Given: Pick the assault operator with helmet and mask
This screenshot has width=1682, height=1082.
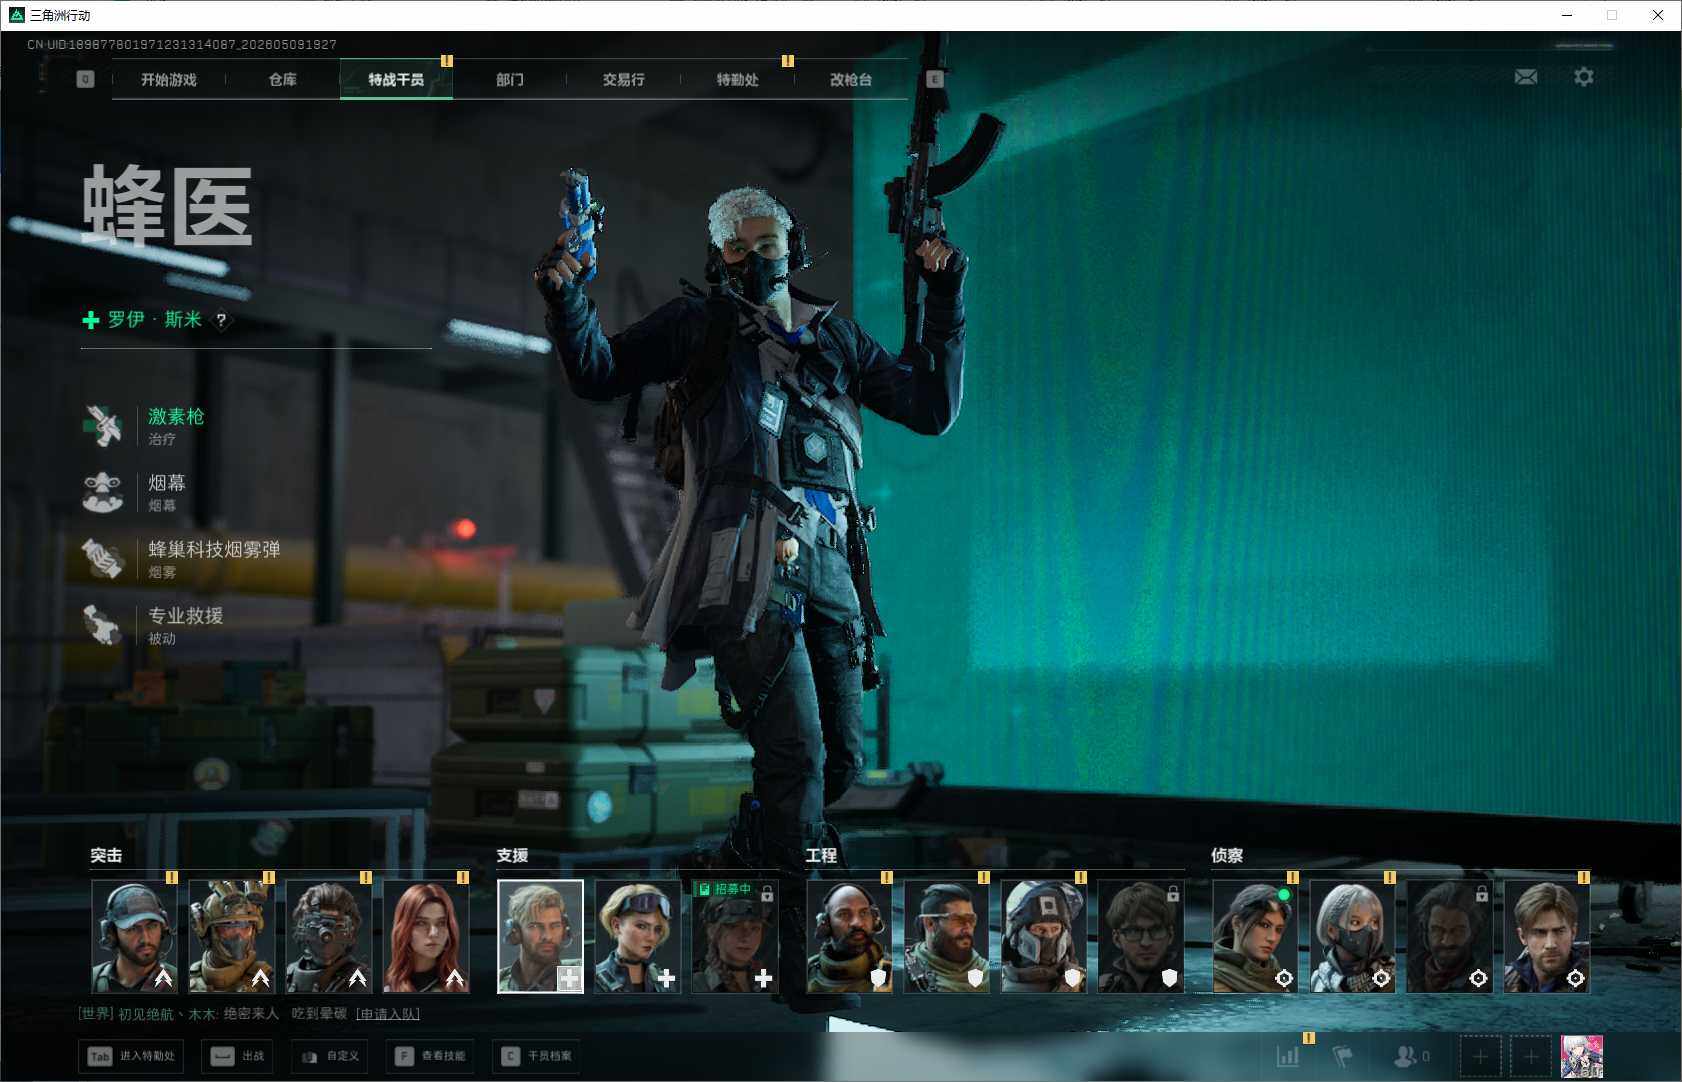Looking at the screenshot, I should coord(231,936).
